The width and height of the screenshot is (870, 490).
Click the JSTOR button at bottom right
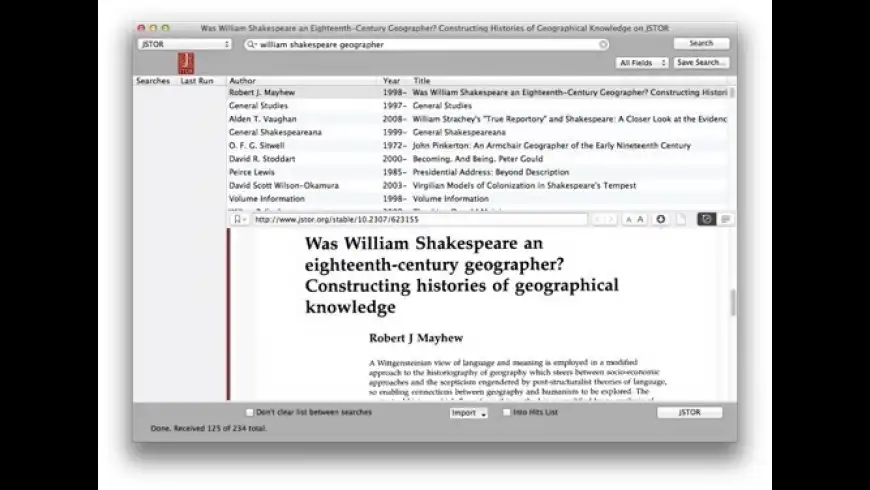click(x=690, y=412)
